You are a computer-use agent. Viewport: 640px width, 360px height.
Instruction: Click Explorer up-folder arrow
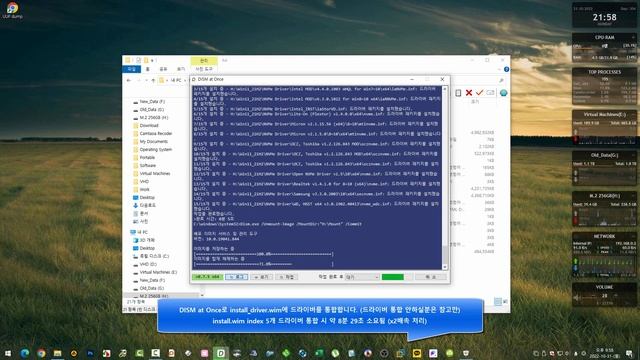[153, 80]
